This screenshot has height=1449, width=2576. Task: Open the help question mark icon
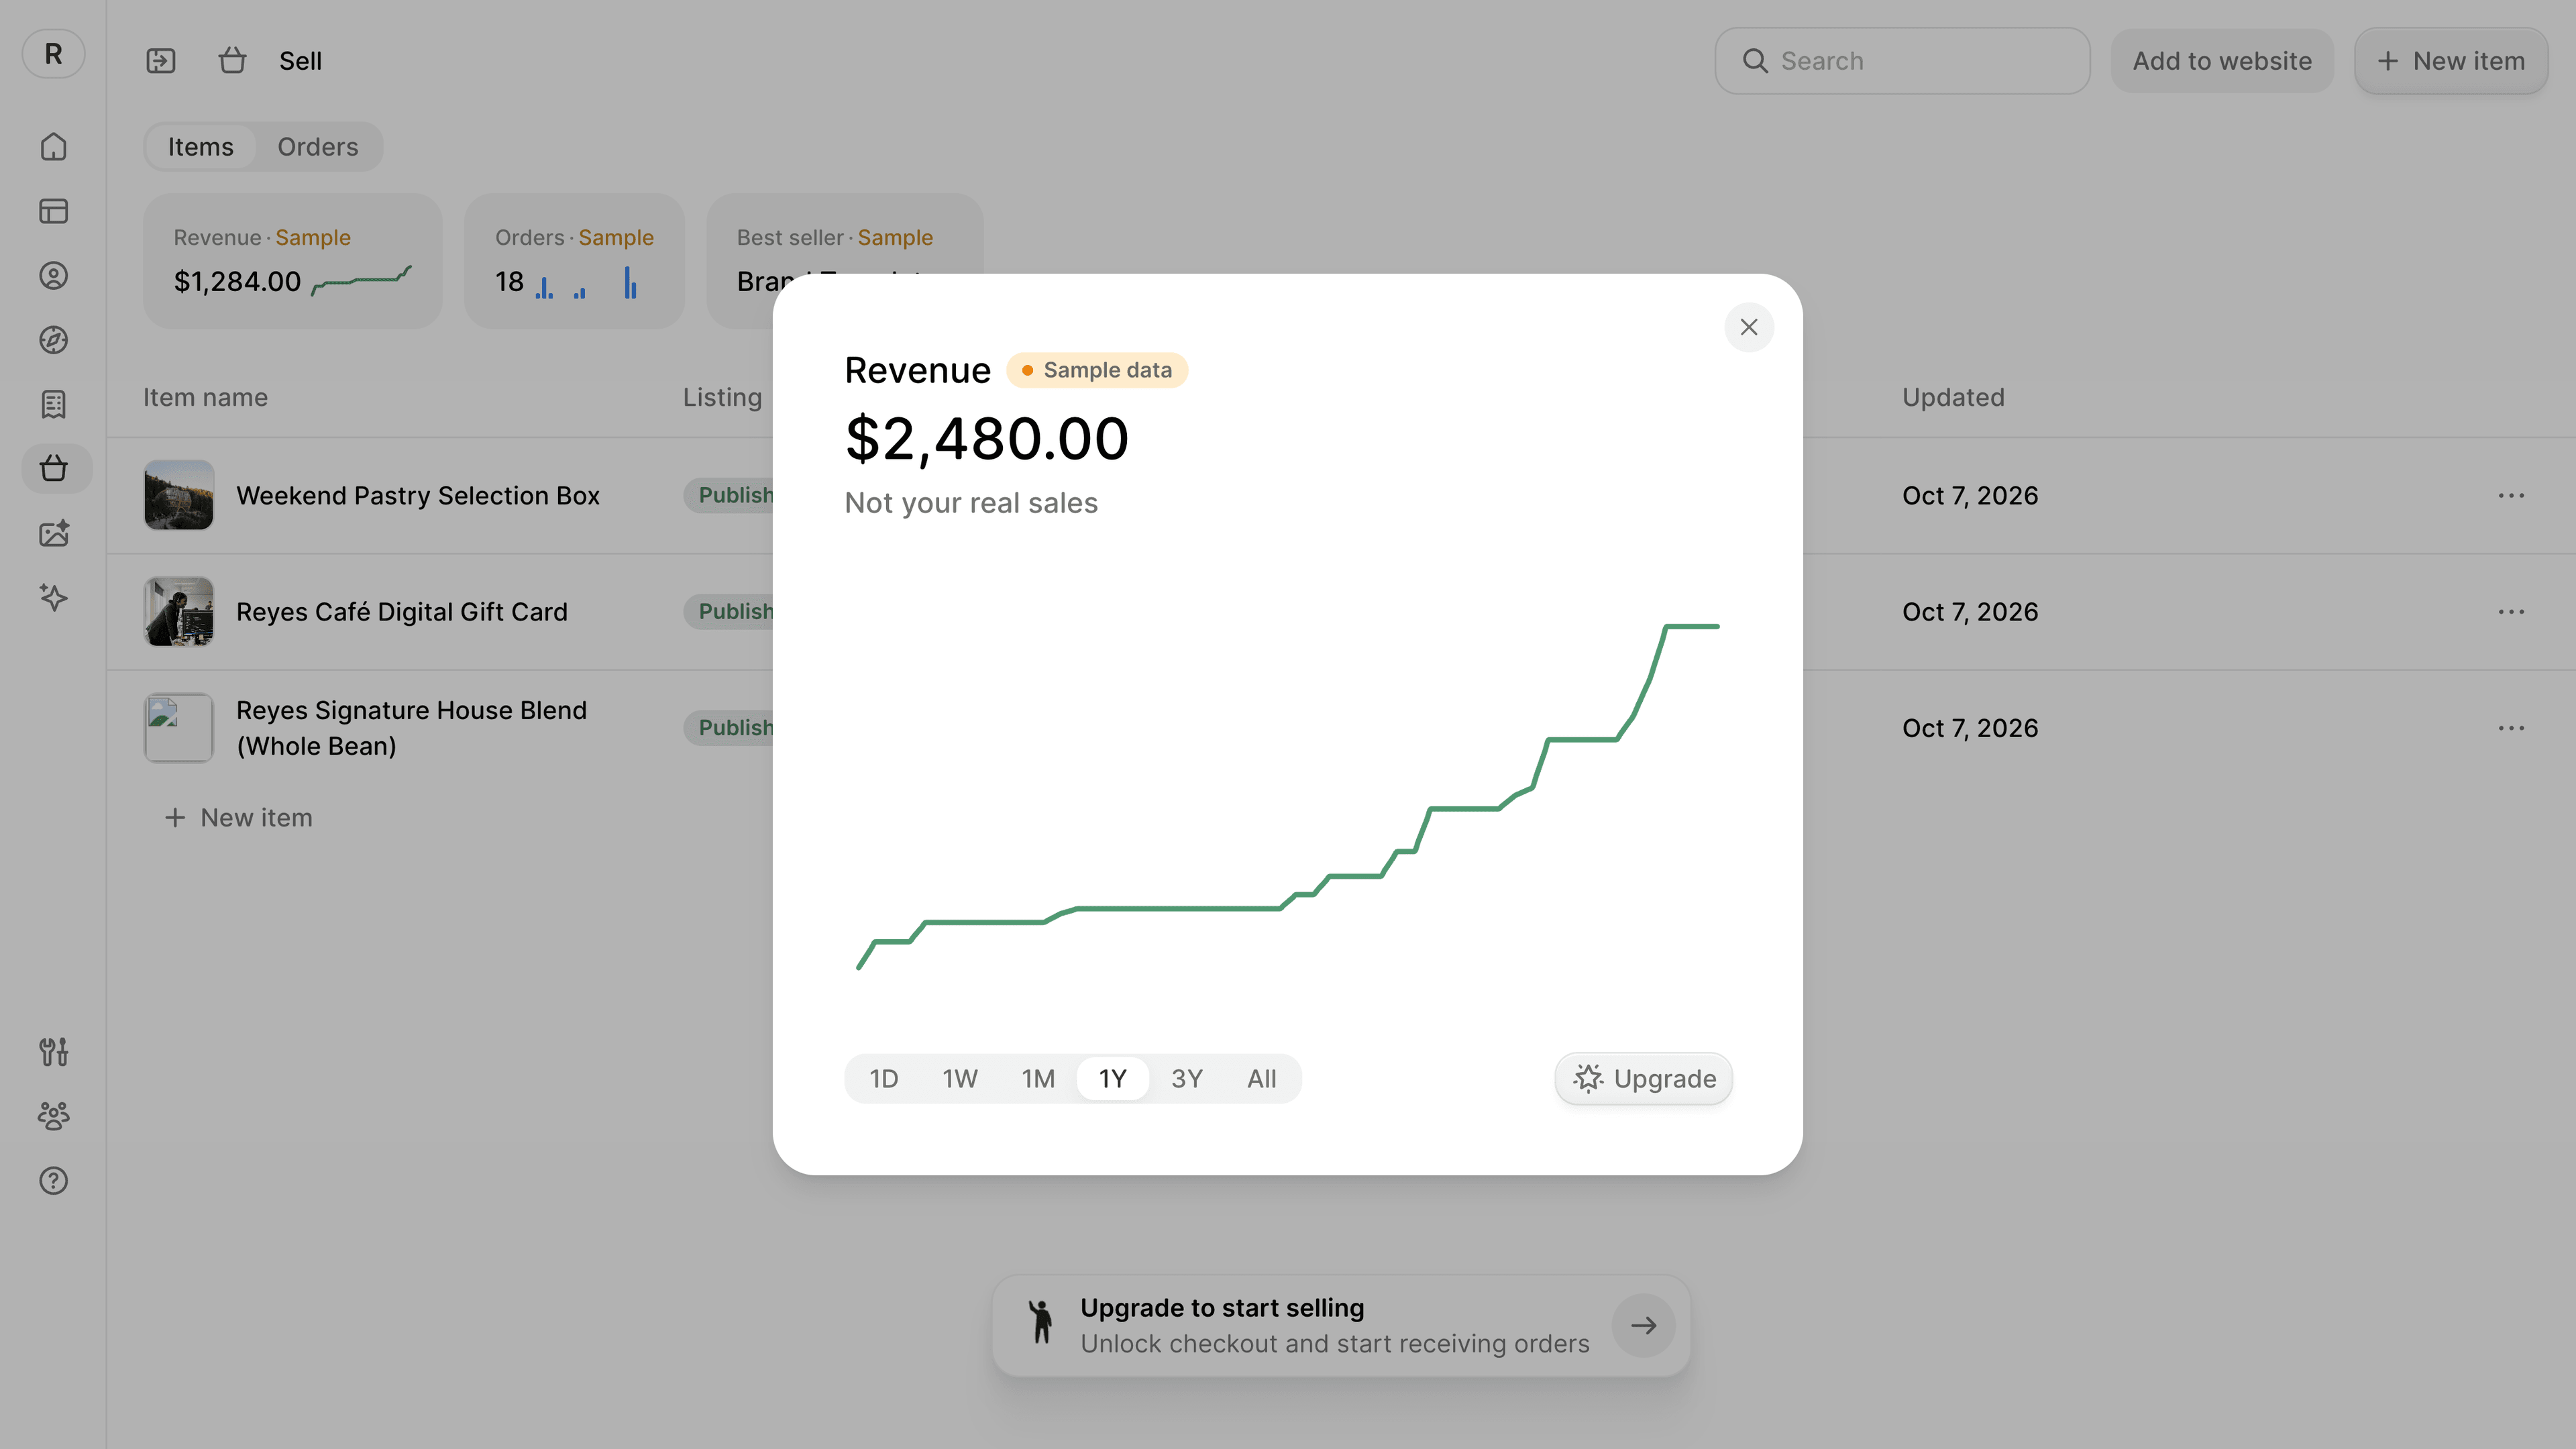tap(53, 1181)
